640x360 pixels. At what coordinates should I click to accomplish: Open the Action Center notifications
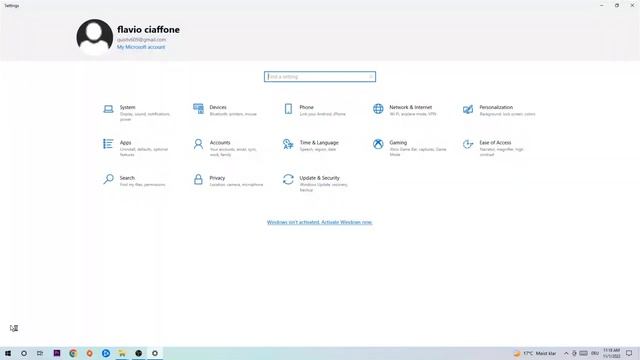pos(629,353)
